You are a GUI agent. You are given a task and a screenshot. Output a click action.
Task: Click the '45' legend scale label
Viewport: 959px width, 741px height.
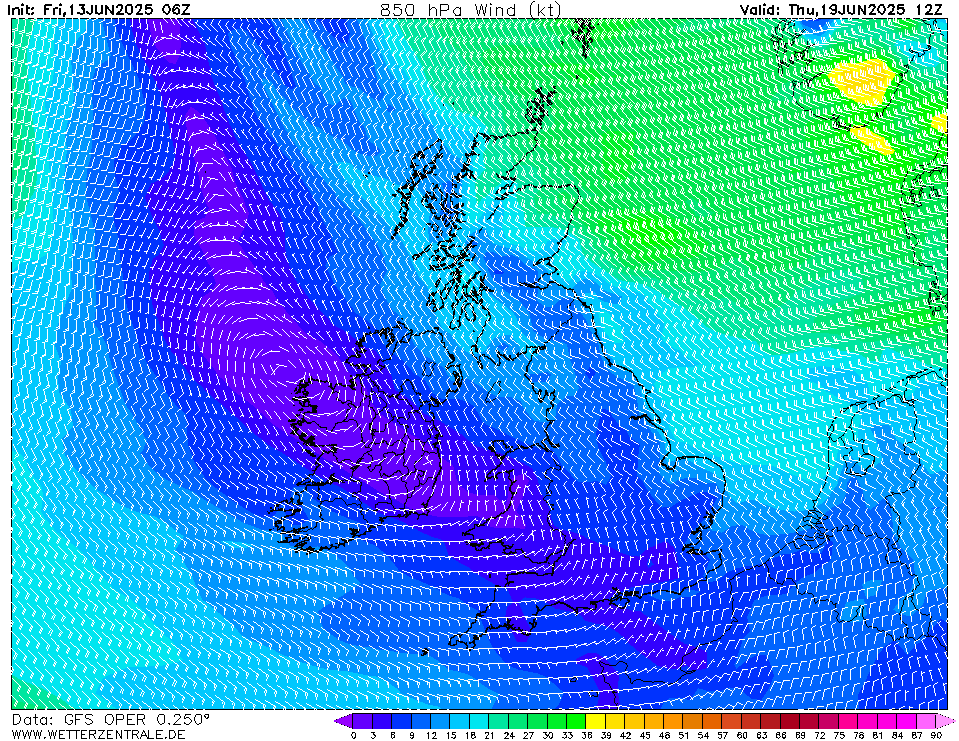645,735
